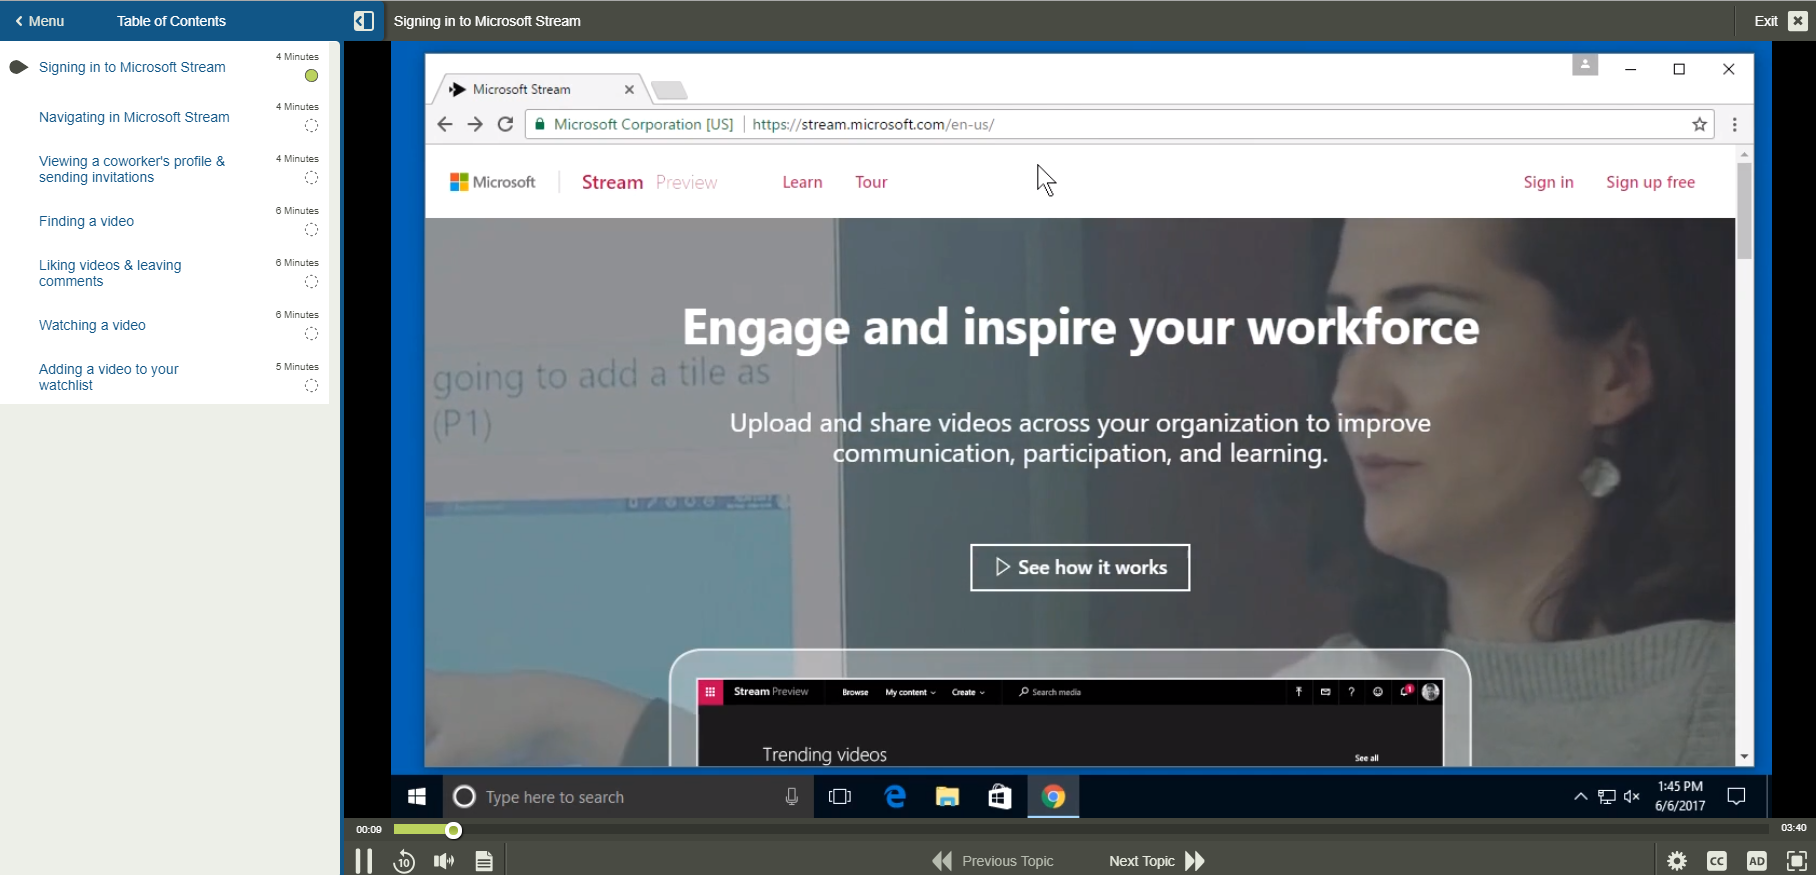Open Create dropdown in preview
This screenshot has height=875, width=1816.
[968, 692]
